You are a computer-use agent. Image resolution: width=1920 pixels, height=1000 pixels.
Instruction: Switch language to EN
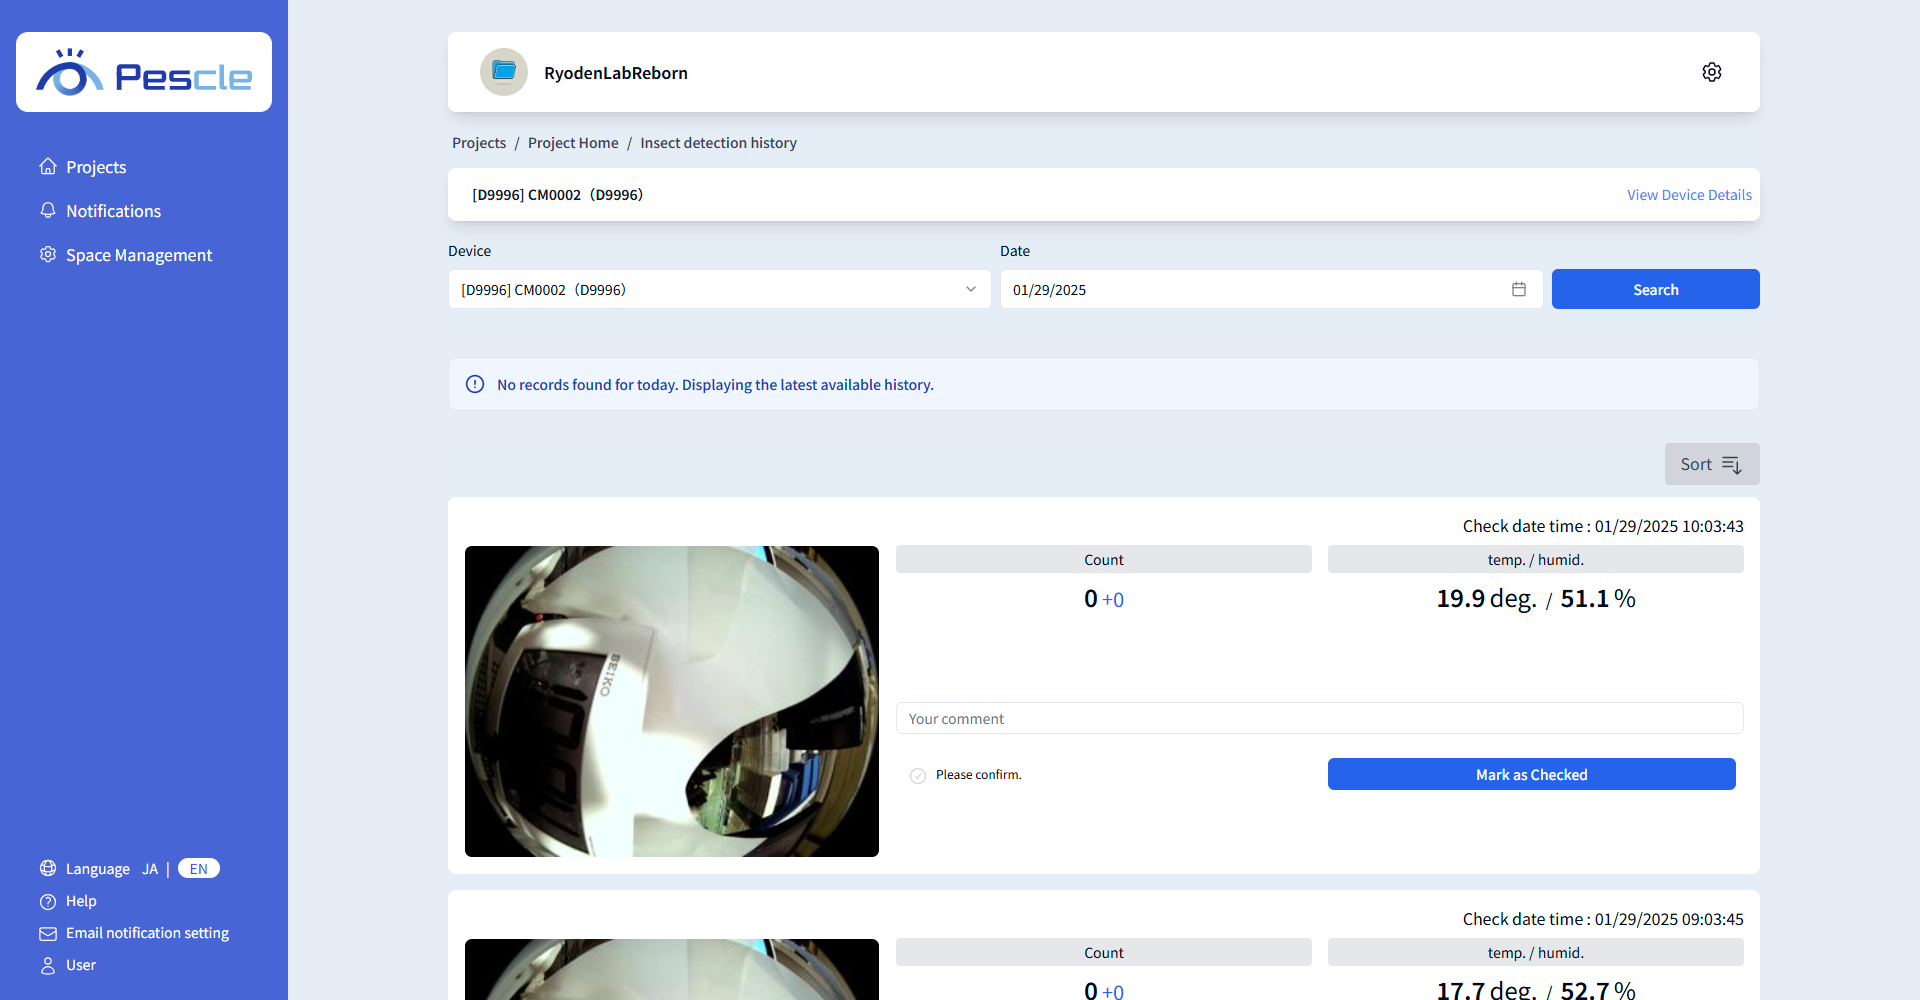[x=198, y=869]
